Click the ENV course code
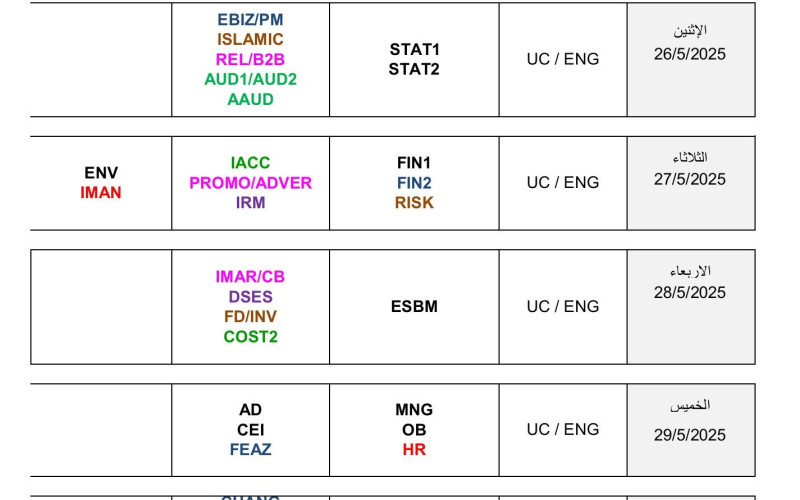Viewport: 800px width, 500px height. pyautogui.click(x=101, y=173)
